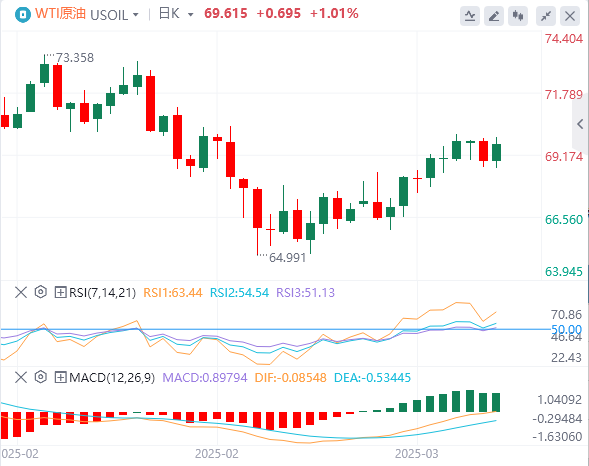Click the DEA:-0.53445 value
This screenshot has width=589, height=466.
coord(373,377)
